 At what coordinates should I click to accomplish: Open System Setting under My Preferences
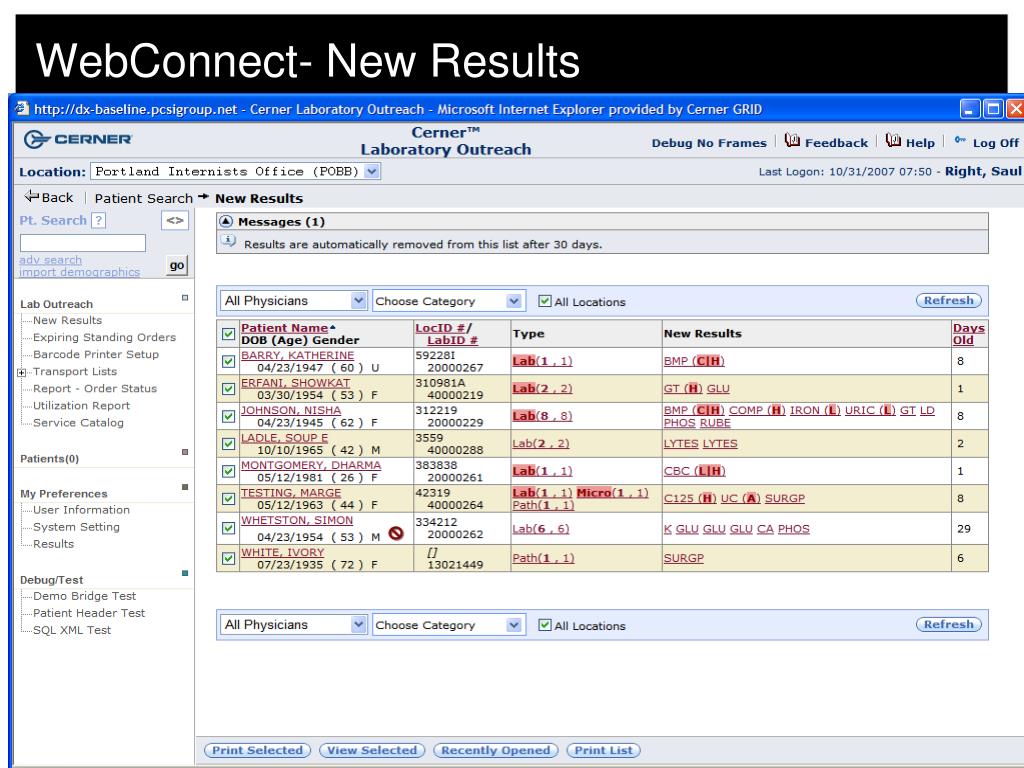(x=76, y=526)
